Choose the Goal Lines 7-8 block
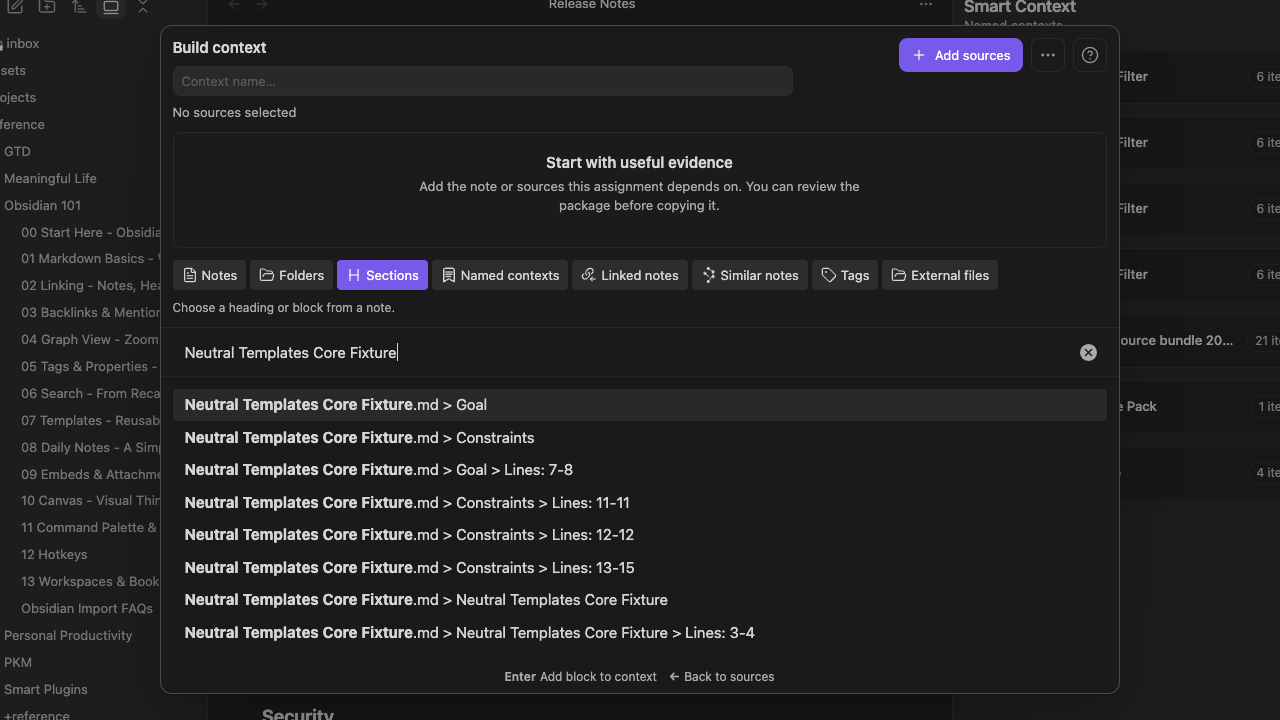The width and height of the screenshot is (1280, 720). pyautogui.click(x=640, y=470)
